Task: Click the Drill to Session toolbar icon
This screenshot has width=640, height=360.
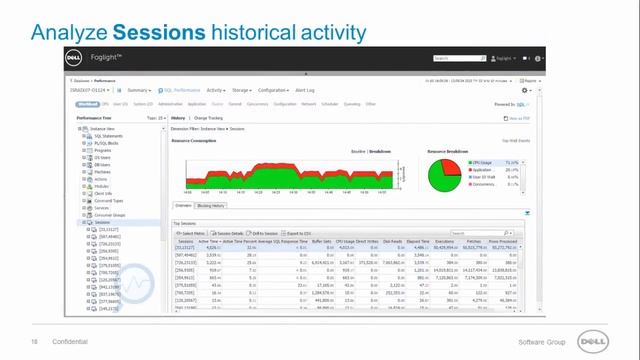Action: pyautogui.click(x=249, y=233)
